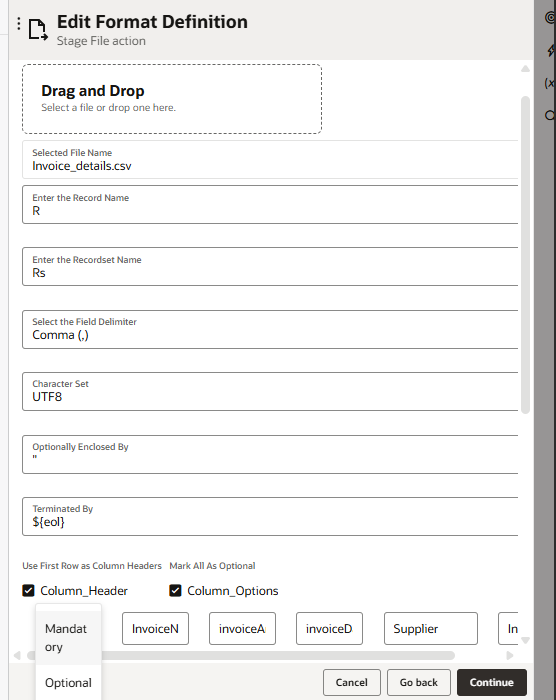
Task: Click the Continue button
Action: (x=492, y=682)
